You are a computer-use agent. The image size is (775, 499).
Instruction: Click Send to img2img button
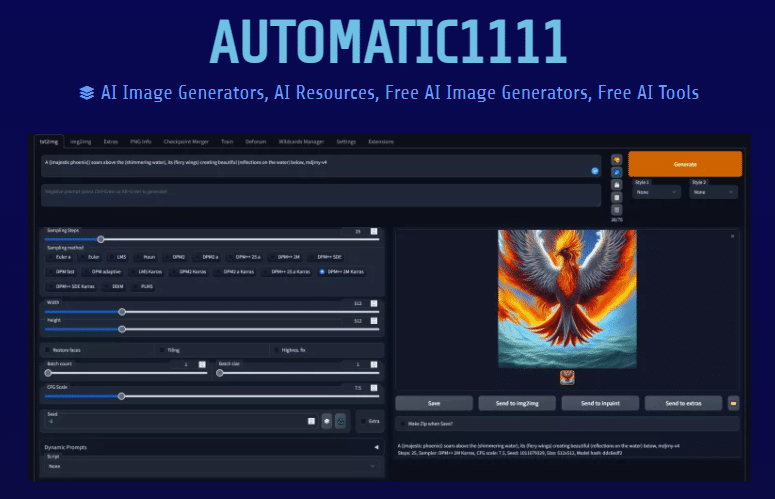517,403
